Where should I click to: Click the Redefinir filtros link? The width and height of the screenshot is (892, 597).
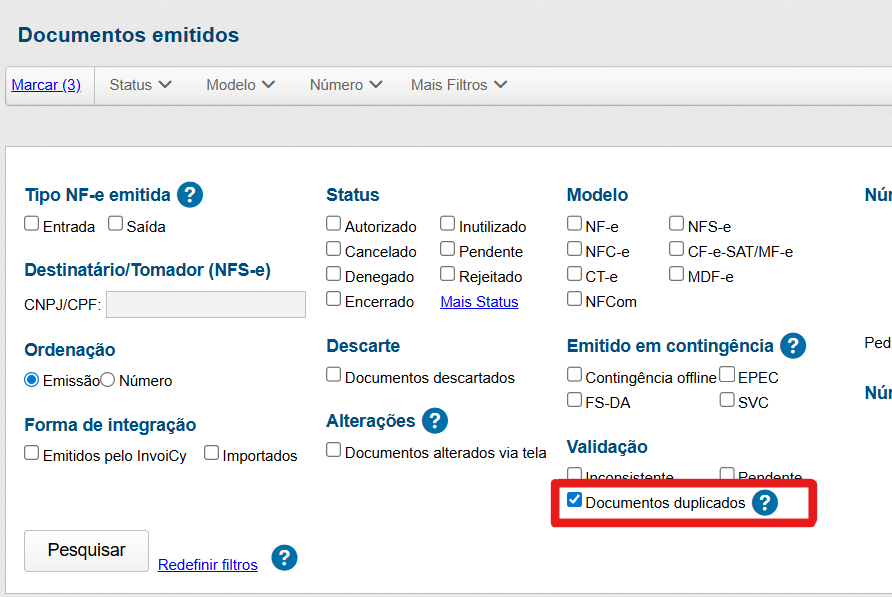tap(207, 565)
